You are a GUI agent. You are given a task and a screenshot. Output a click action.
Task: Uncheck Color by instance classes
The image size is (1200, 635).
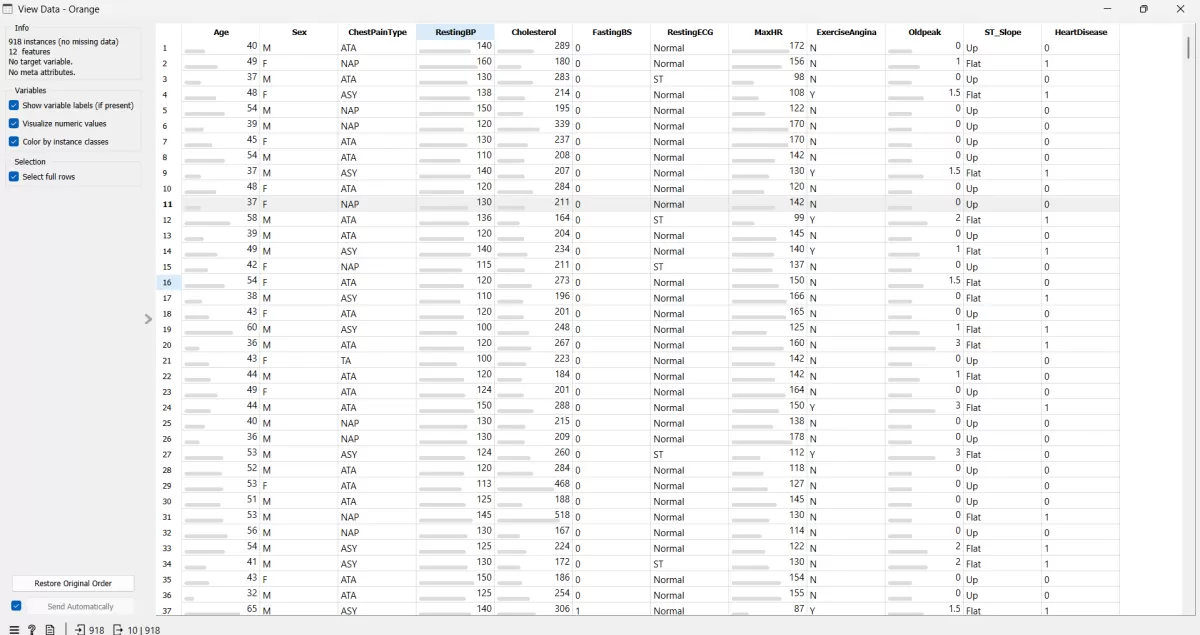point(14,141)
